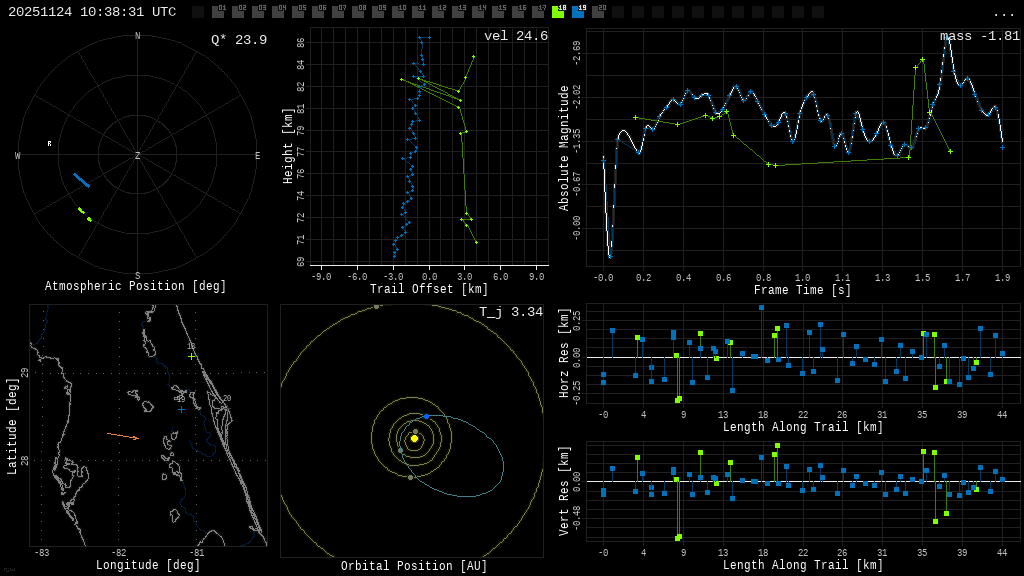Click the station 15 indicator box
This screenshot has width=1024, height=576.
tap(498, 12)
